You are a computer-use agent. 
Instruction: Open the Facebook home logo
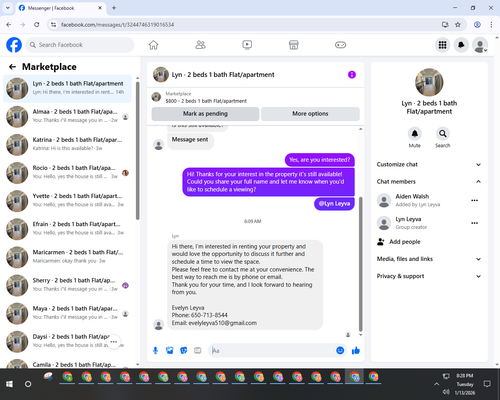[14, 45]
